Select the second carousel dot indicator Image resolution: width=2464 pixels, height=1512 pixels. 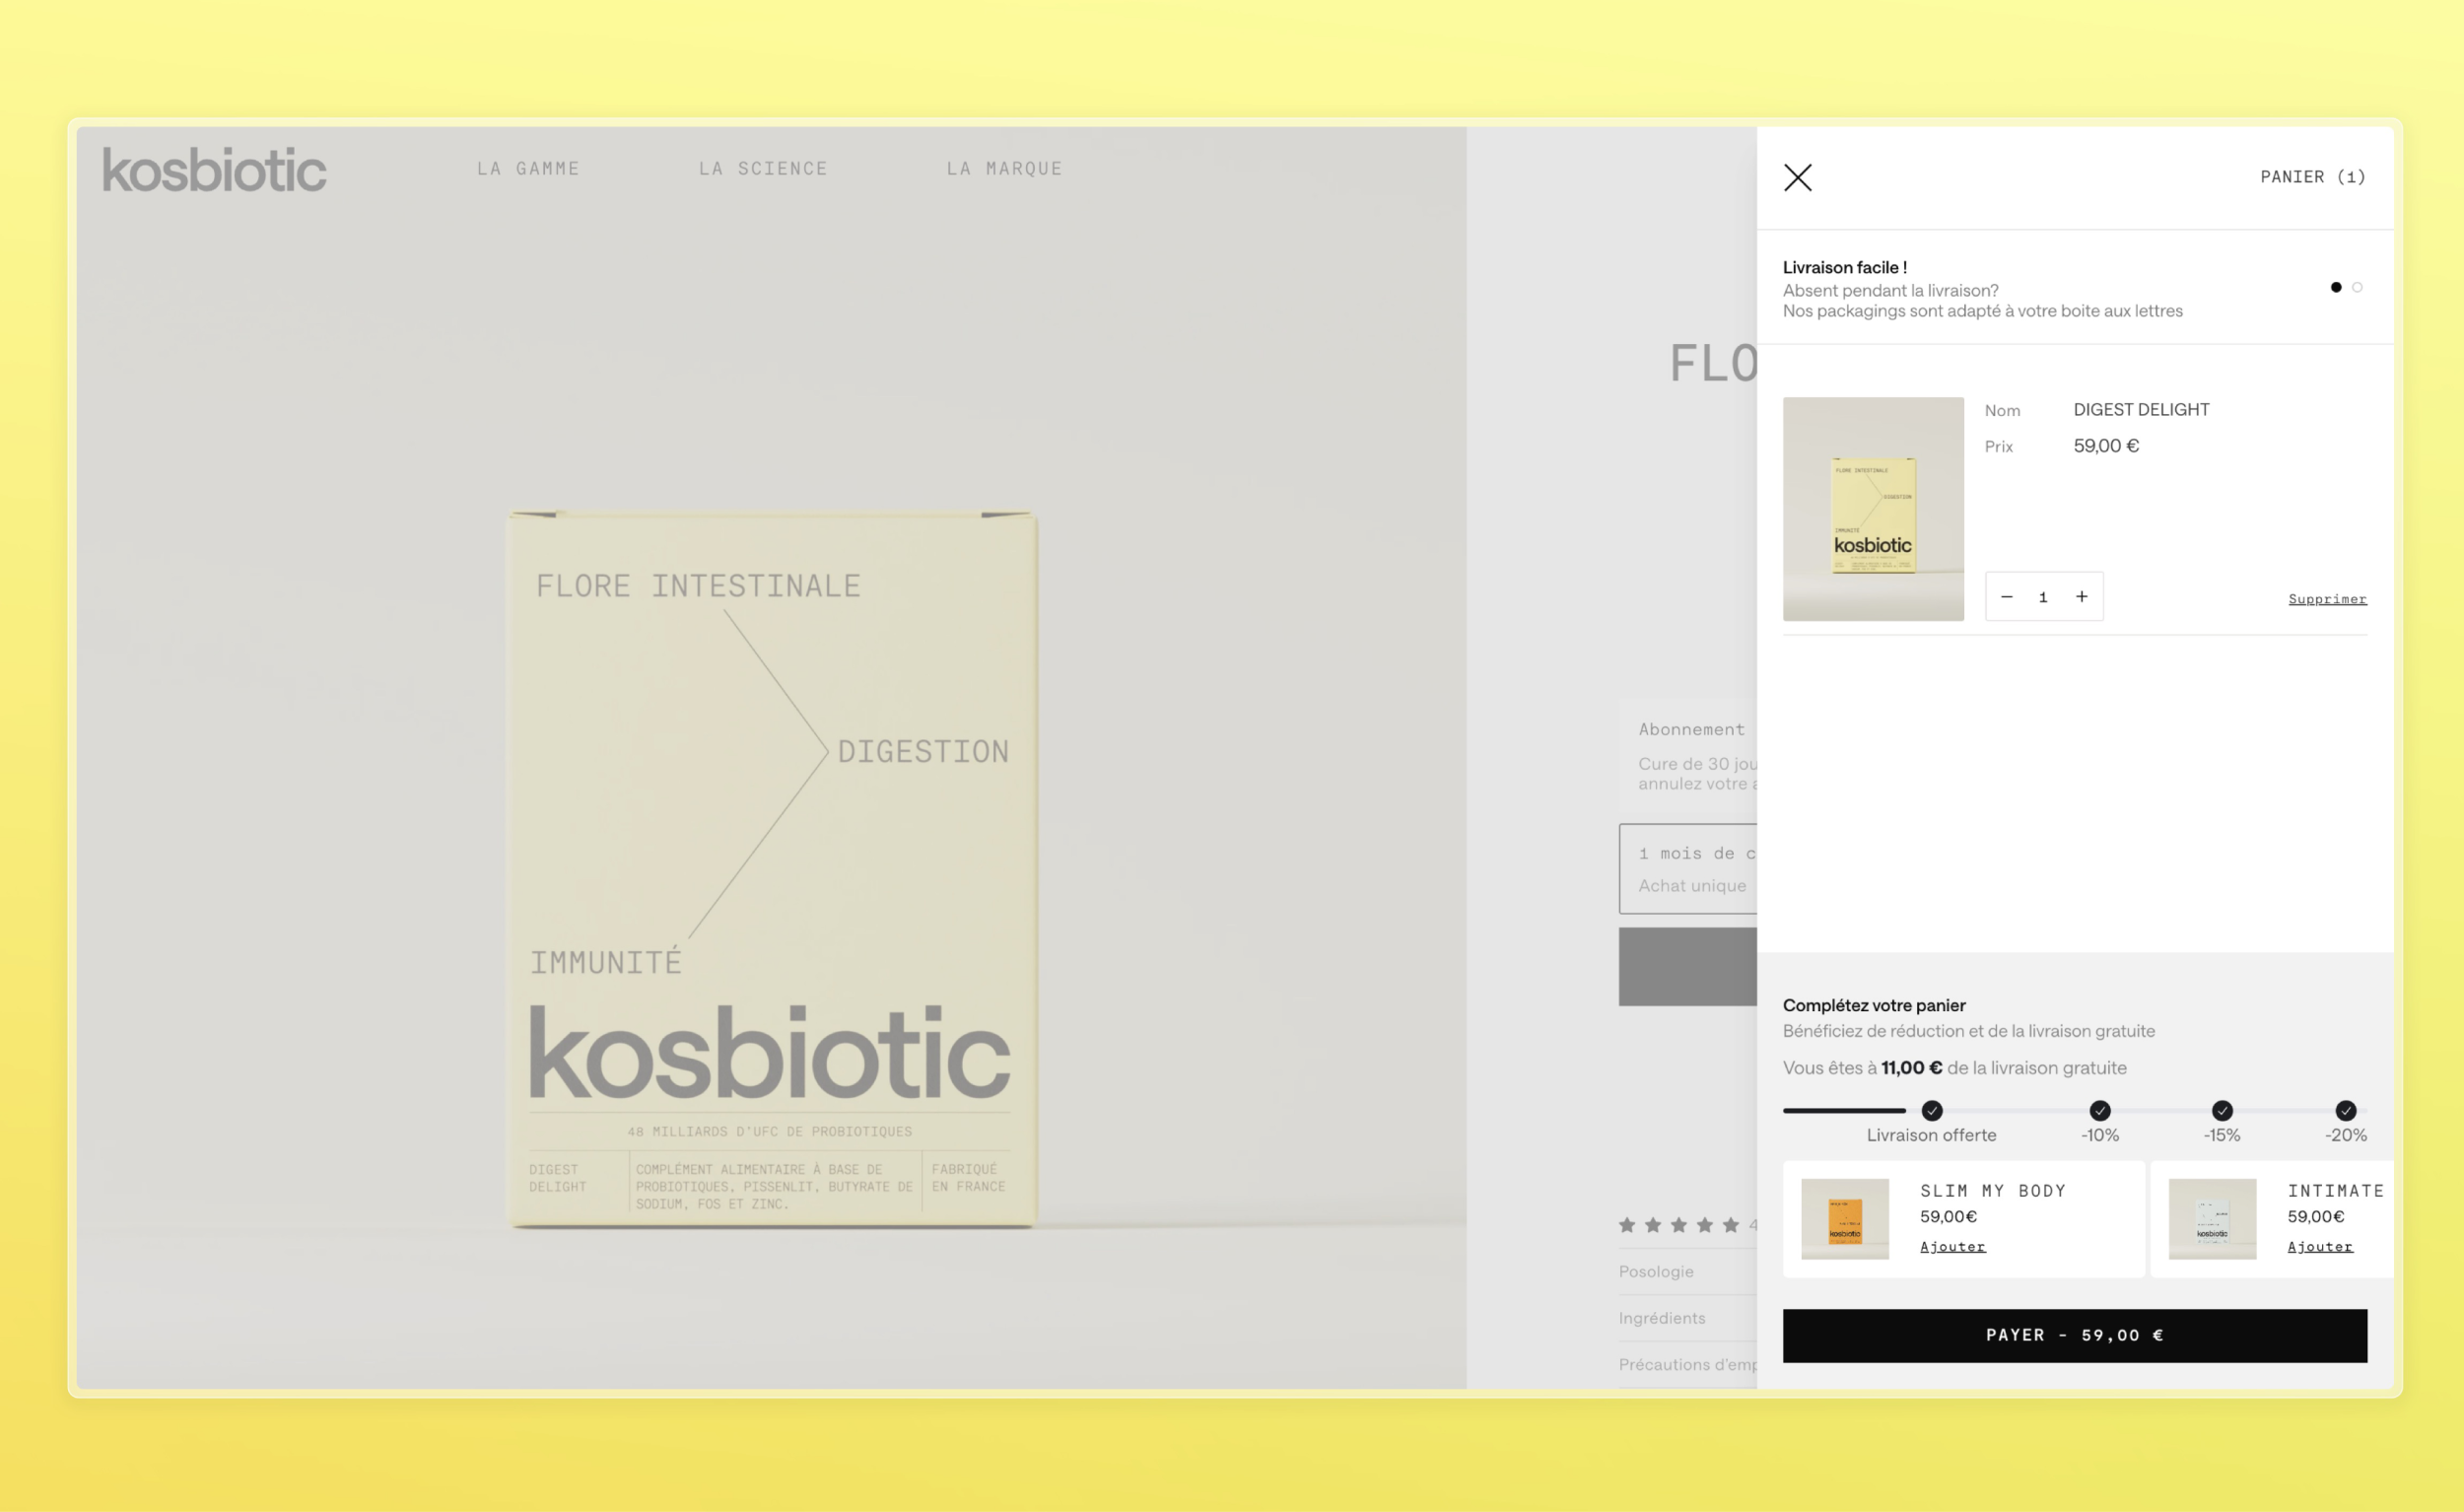[x=2357, y=287]
